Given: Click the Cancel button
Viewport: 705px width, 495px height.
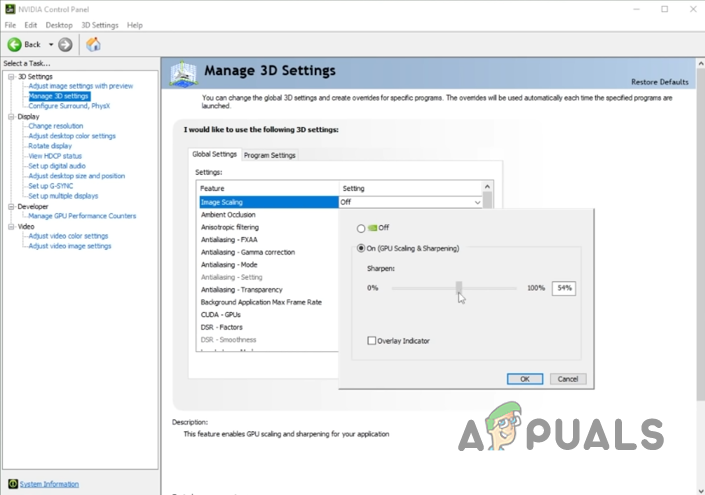Looking at the screenshot, I should click(x=568, y=379).
